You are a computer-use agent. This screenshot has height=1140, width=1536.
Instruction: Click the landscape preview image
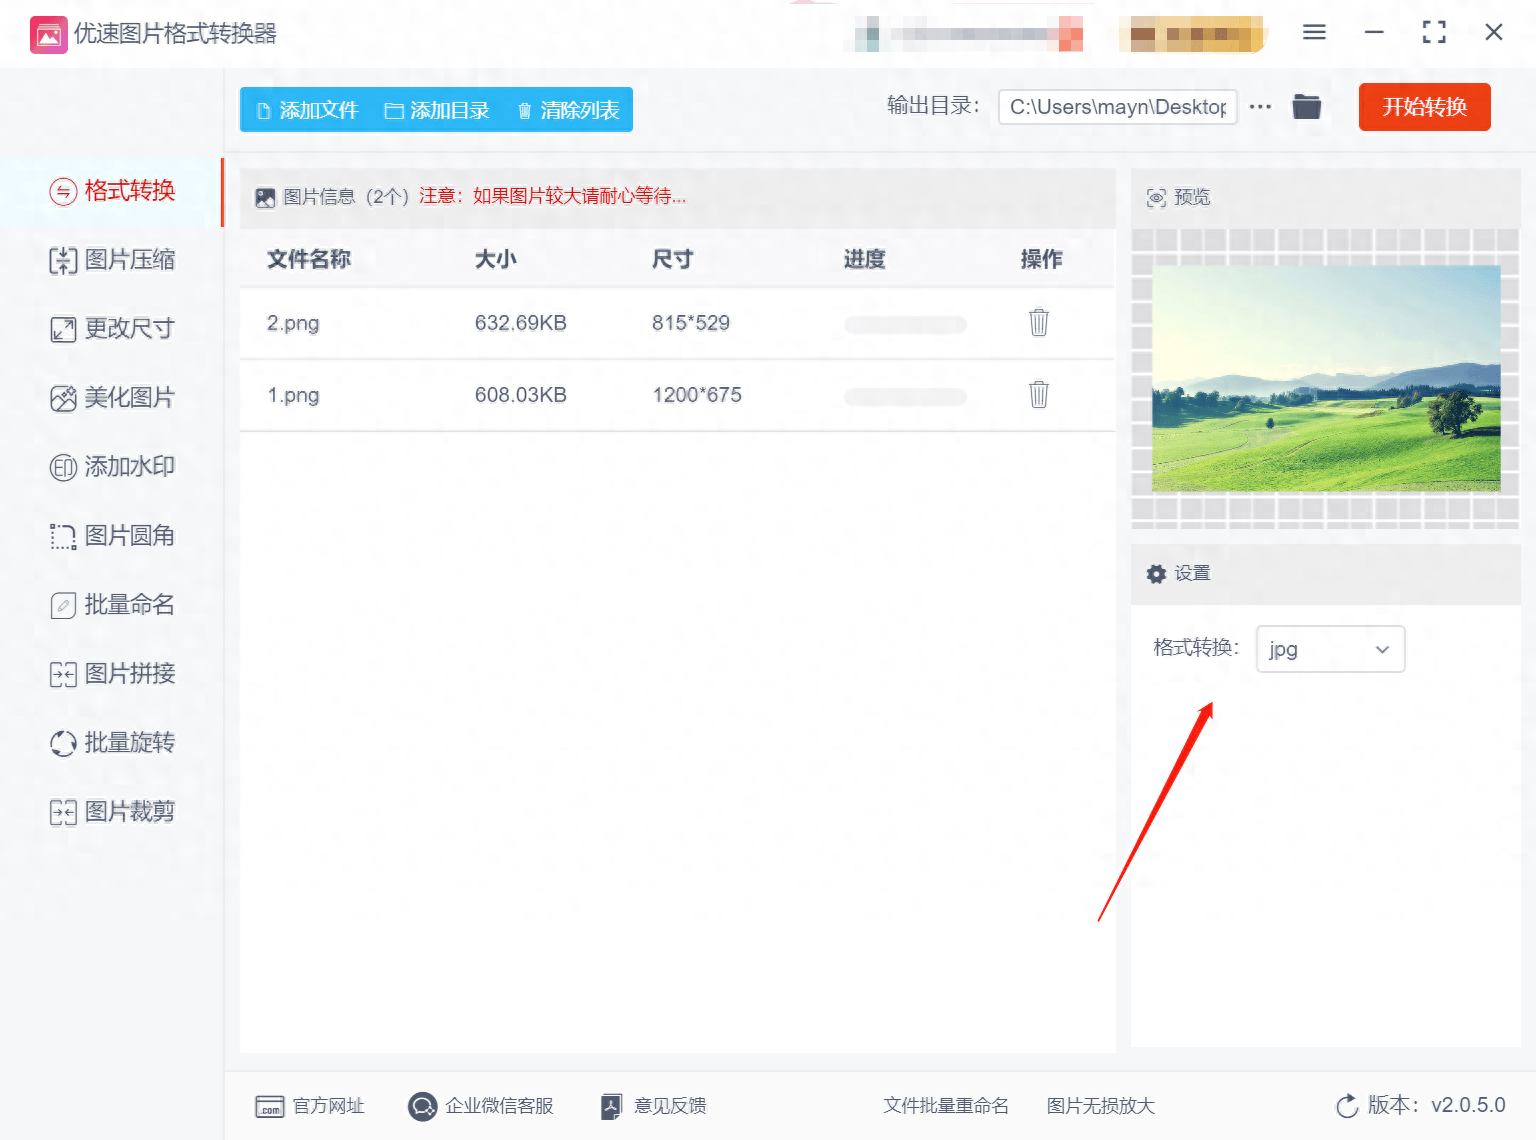pyautogui.click(x=1326, y=378)
